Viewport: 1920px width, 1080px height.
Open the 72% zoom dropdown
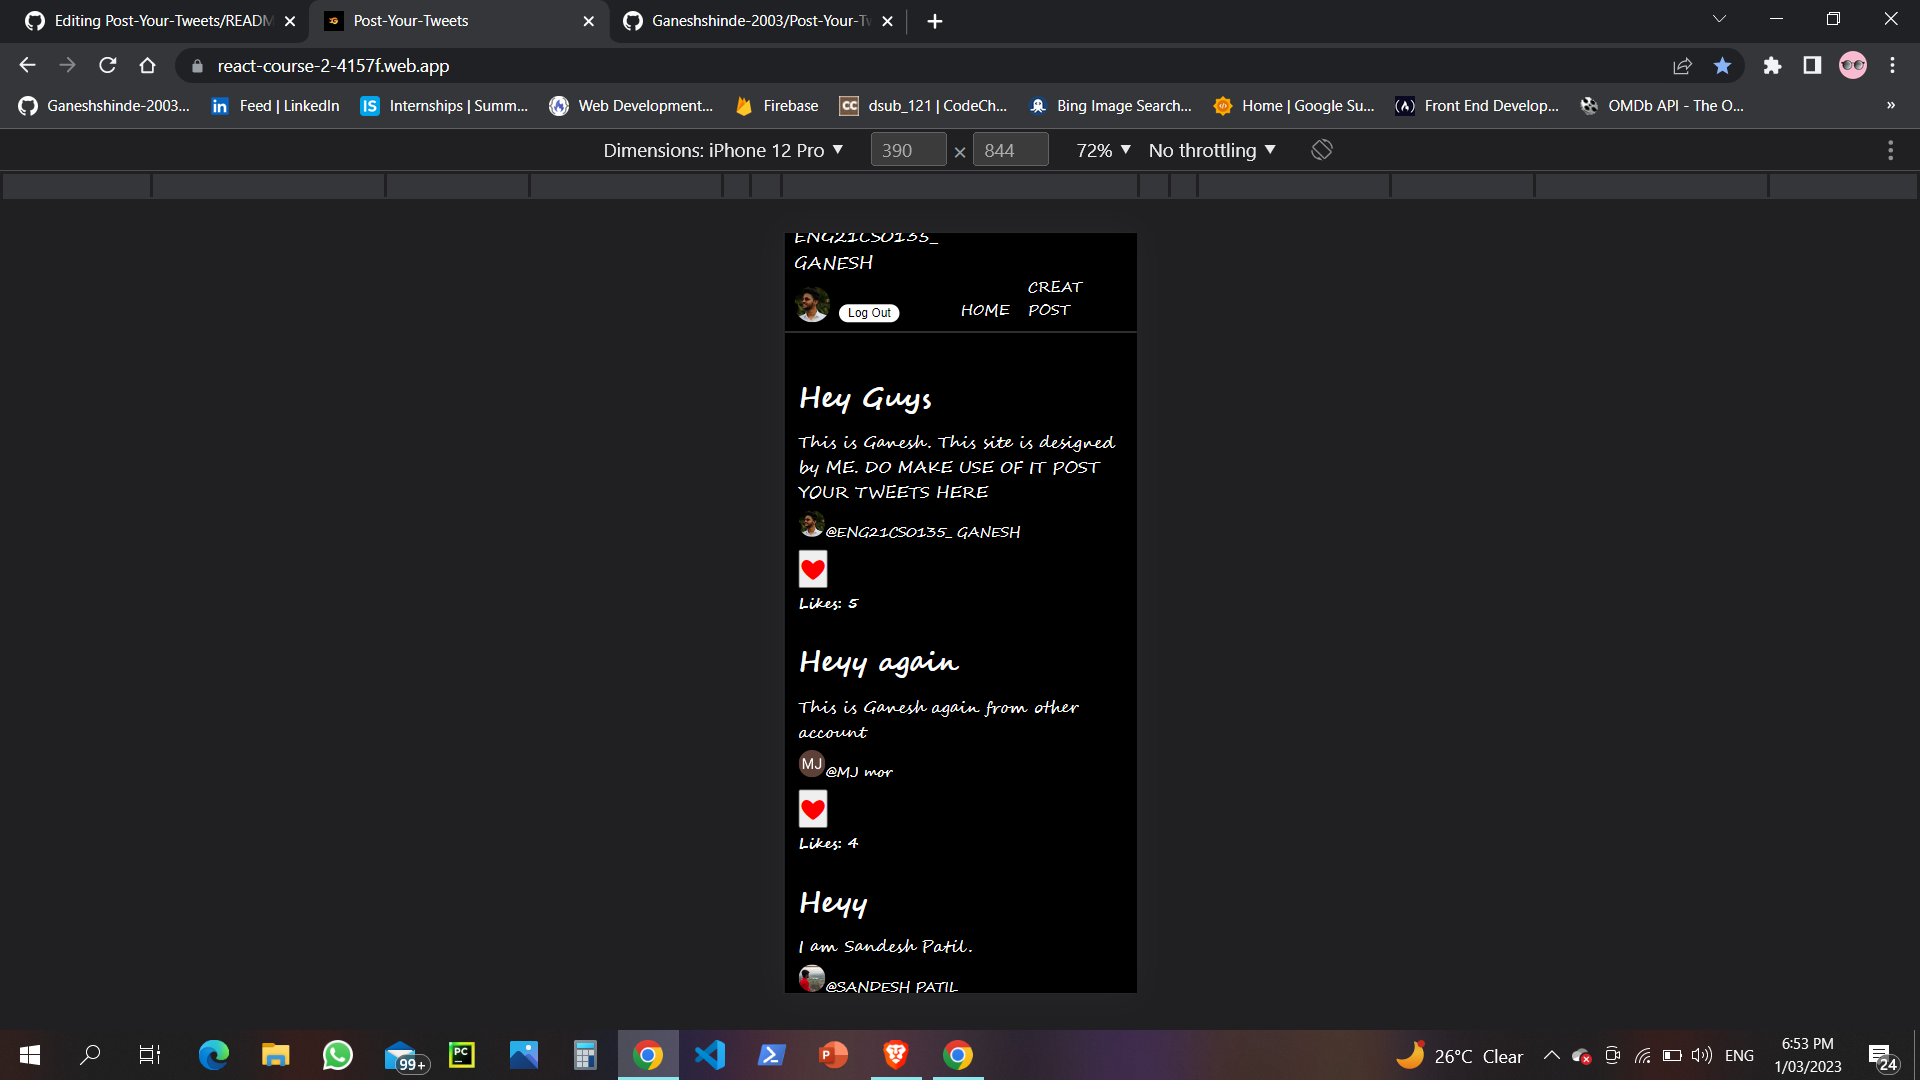tap(1103, 150)
